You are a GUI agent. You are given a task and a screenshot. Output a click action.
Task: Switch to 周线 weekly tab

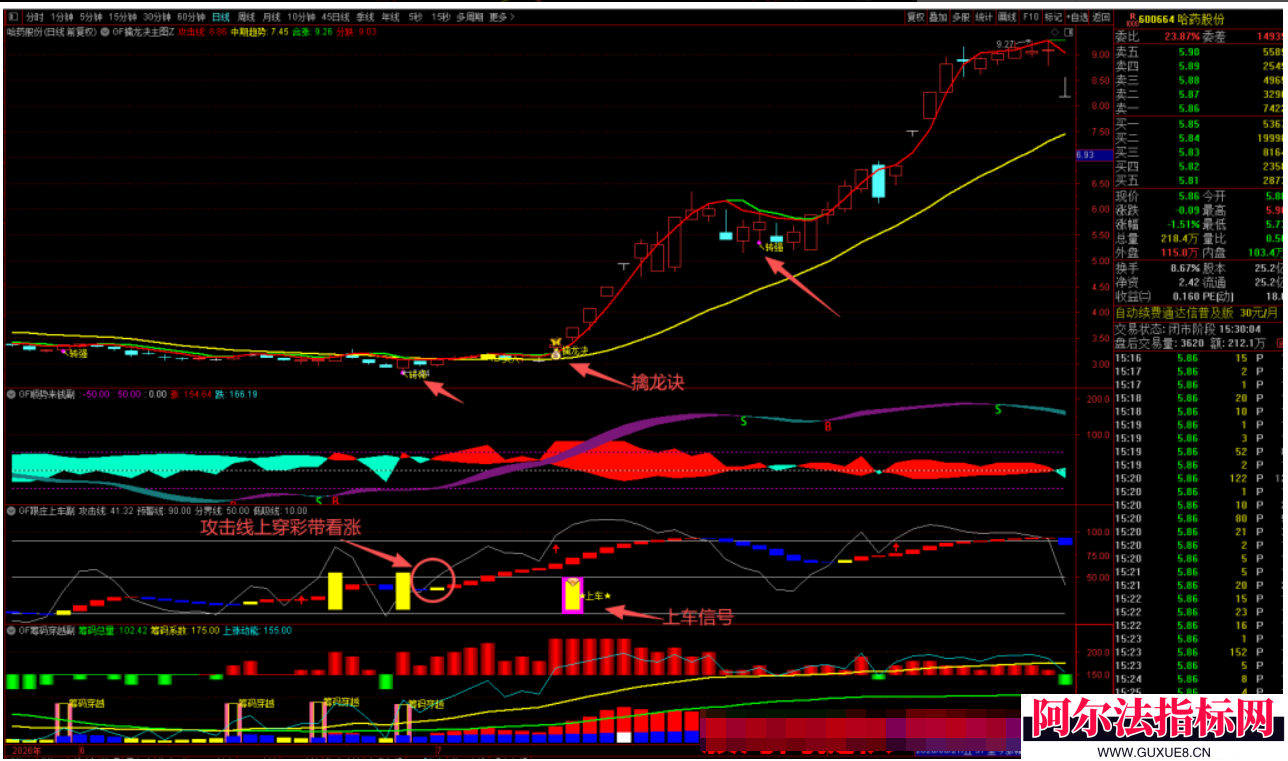[x=246, y=17]
